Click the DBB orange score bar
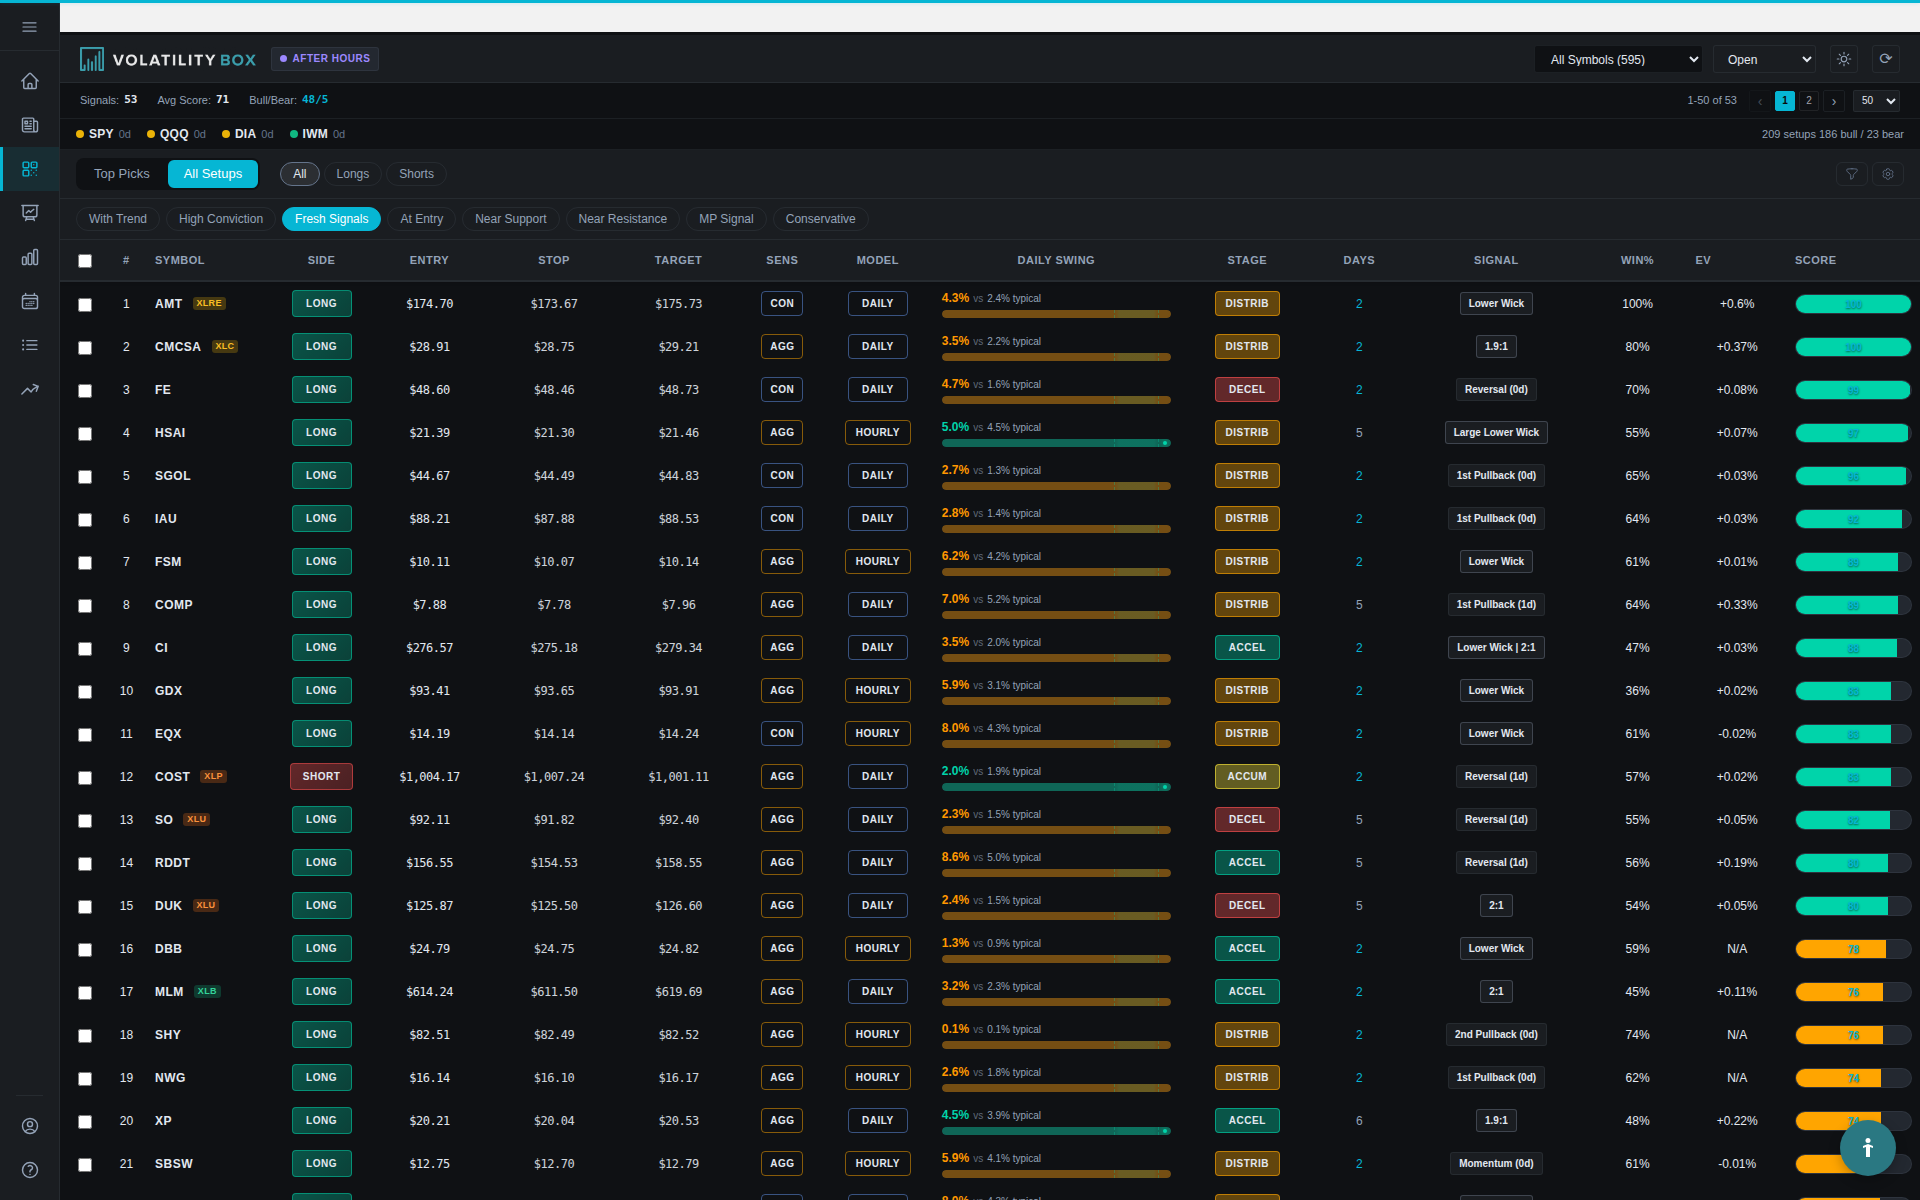1920x1200 pixels. tap(1853, 949)
